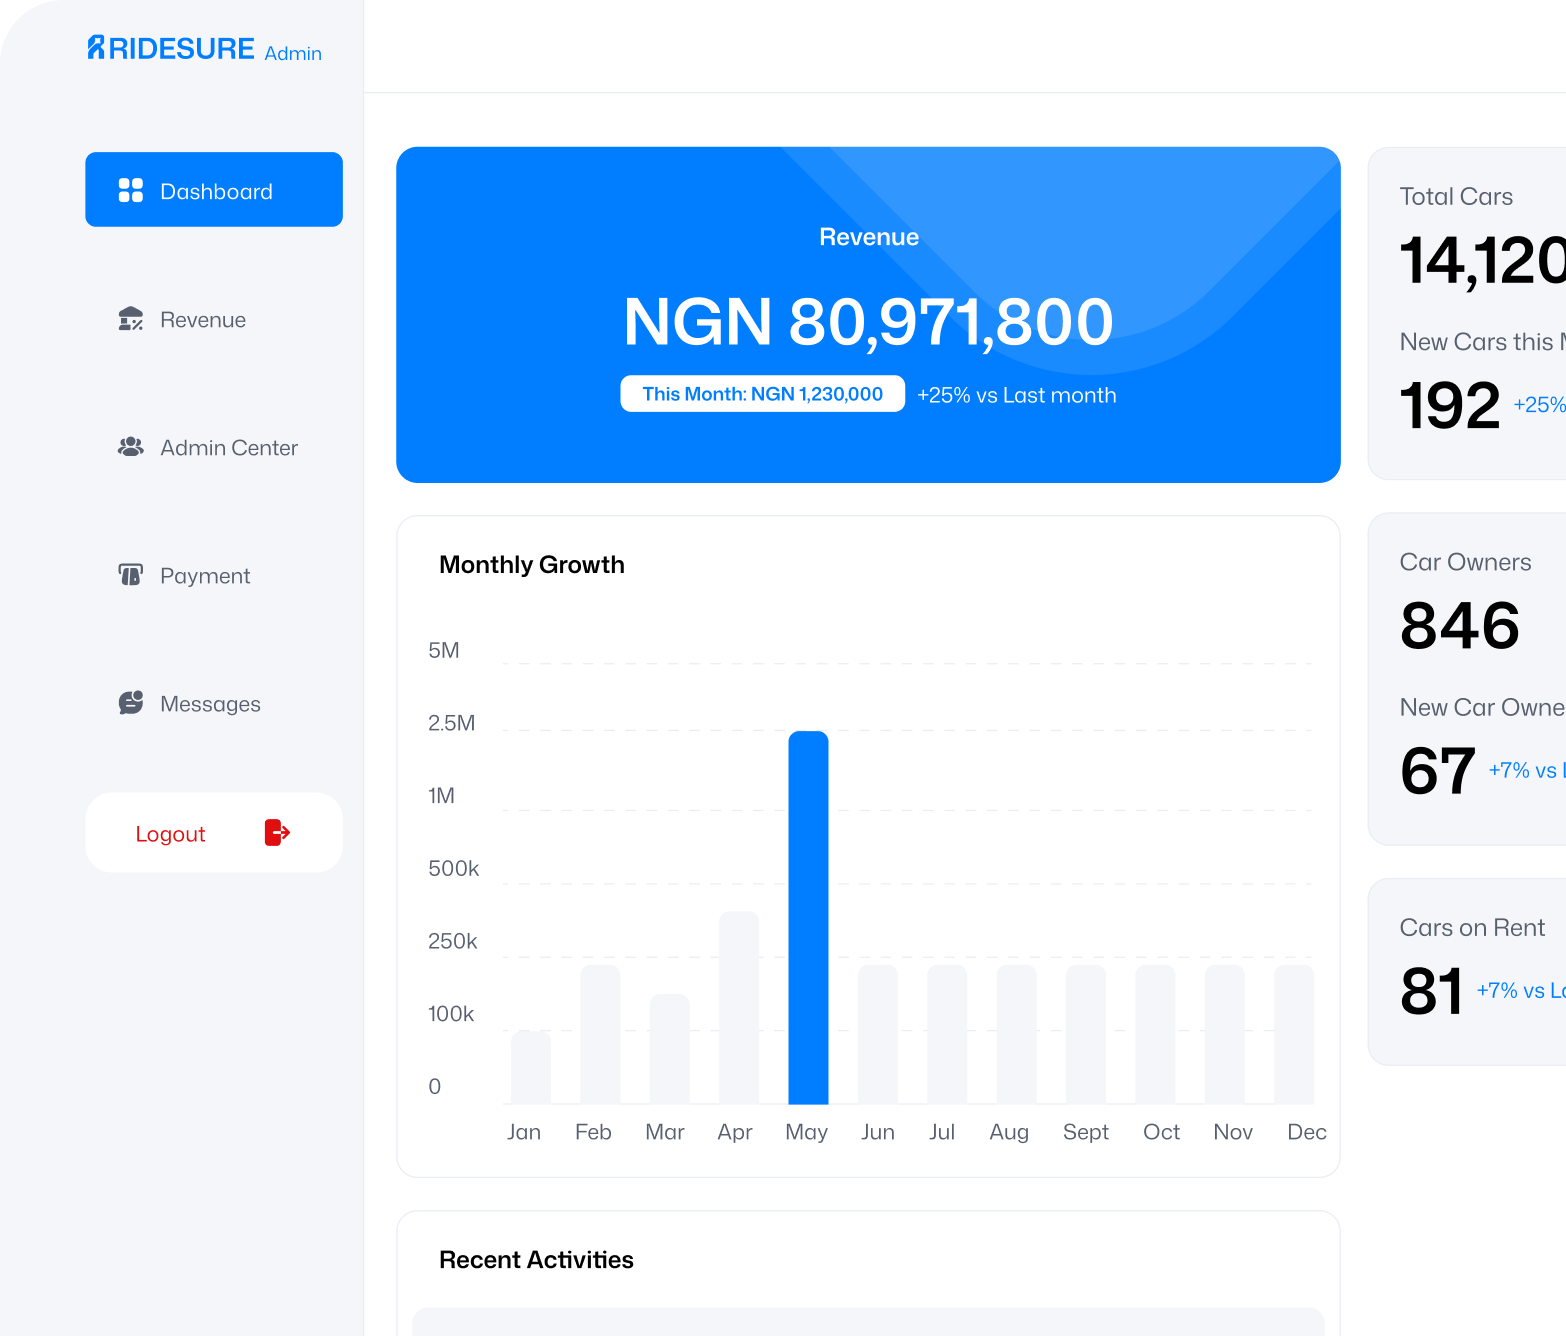The height and width of the screenshot is (1336, 1566).
Task: Click the Dashboard grid icon
Action: pos(131,190)
